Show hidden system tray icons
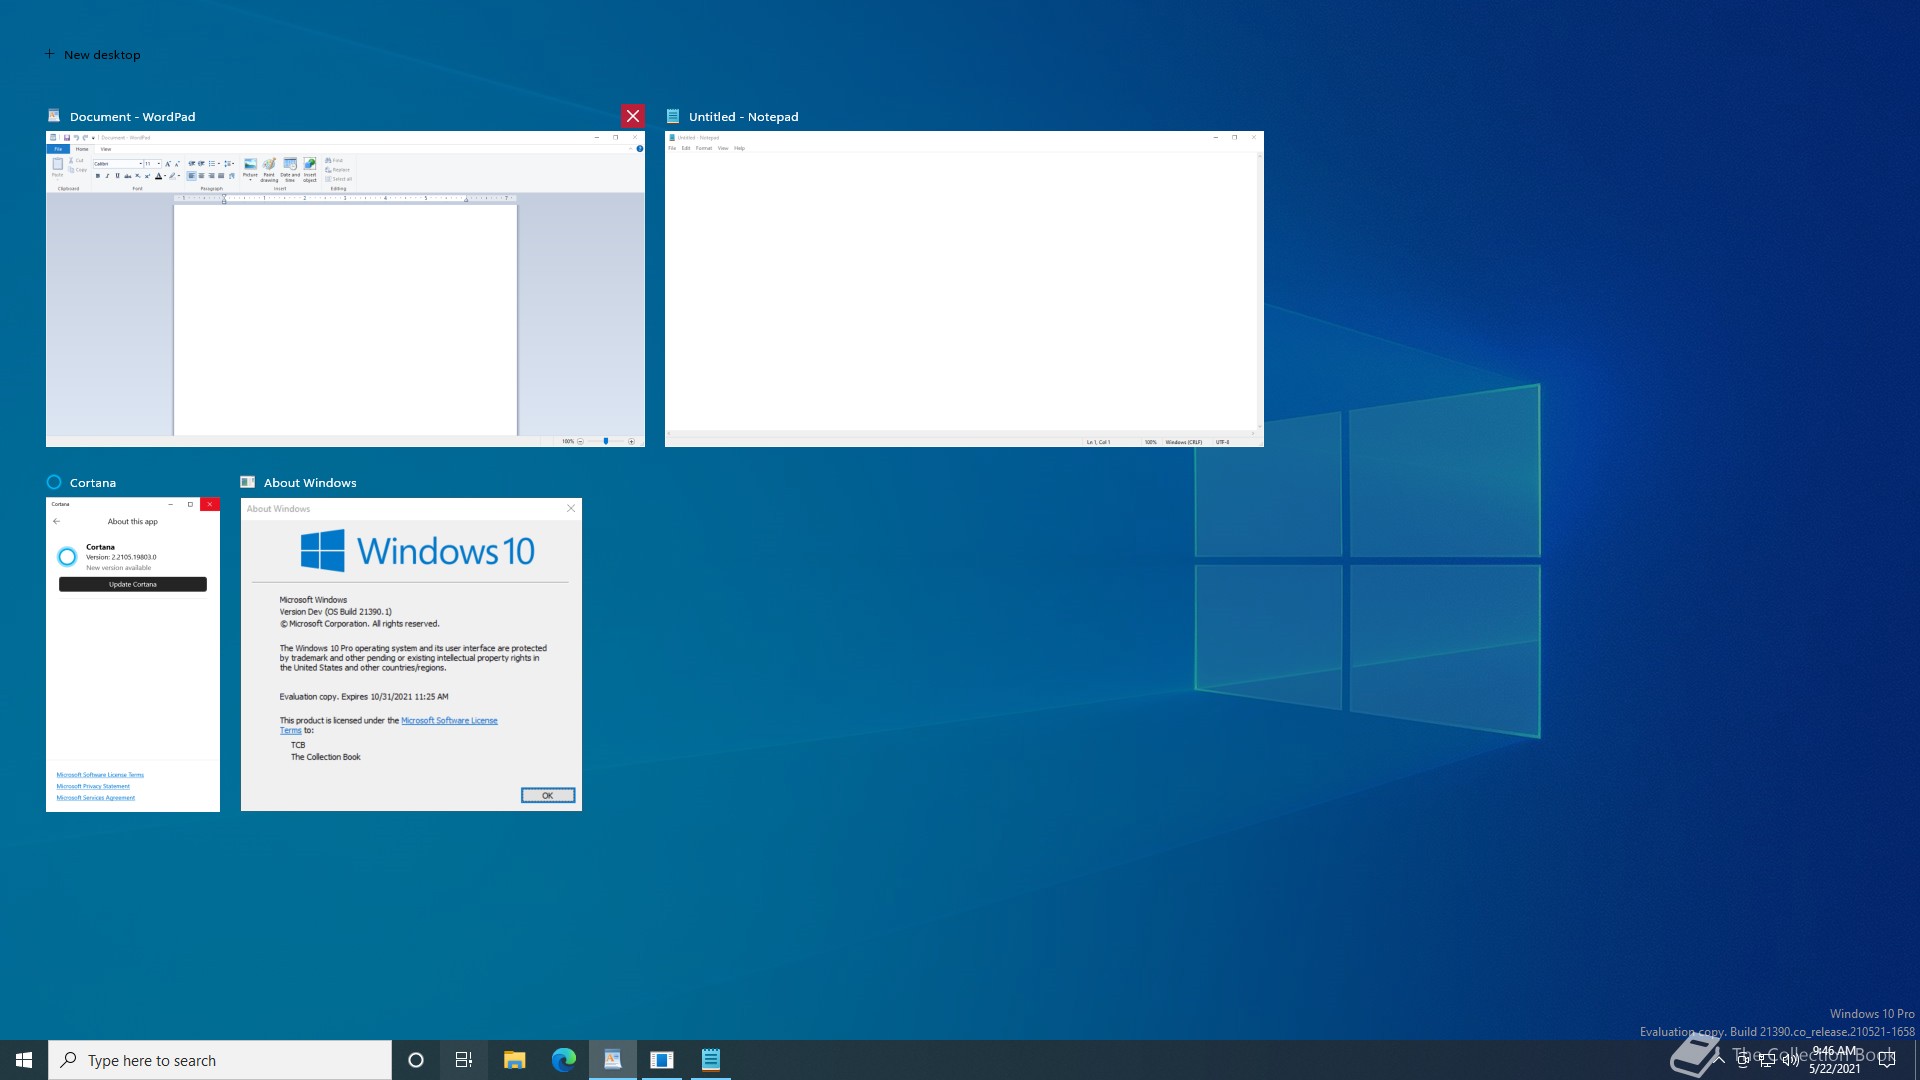Screen dimensions: 1920x1080 (x=1719, y=1060)
